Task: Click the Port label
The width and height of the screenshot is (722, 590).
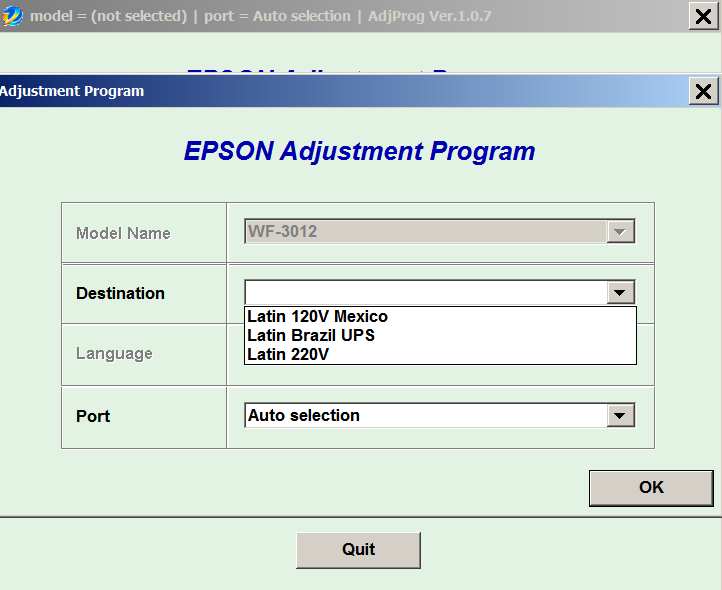Action: (93, 416)
